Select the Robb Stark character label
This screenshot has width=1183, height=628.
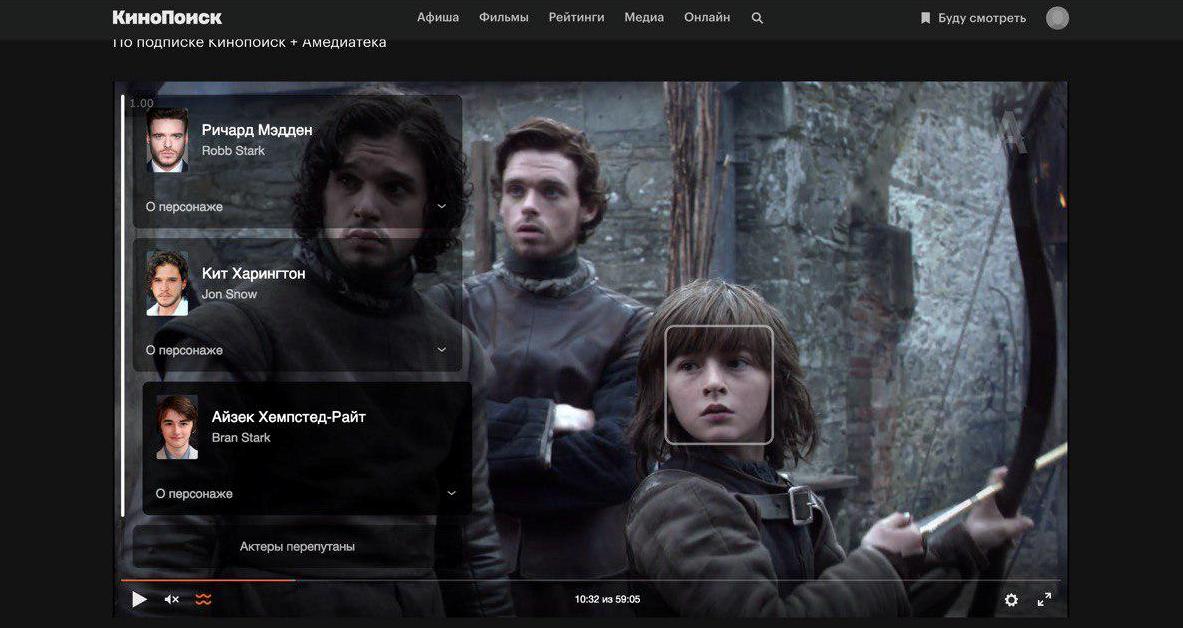pos(233,151)
